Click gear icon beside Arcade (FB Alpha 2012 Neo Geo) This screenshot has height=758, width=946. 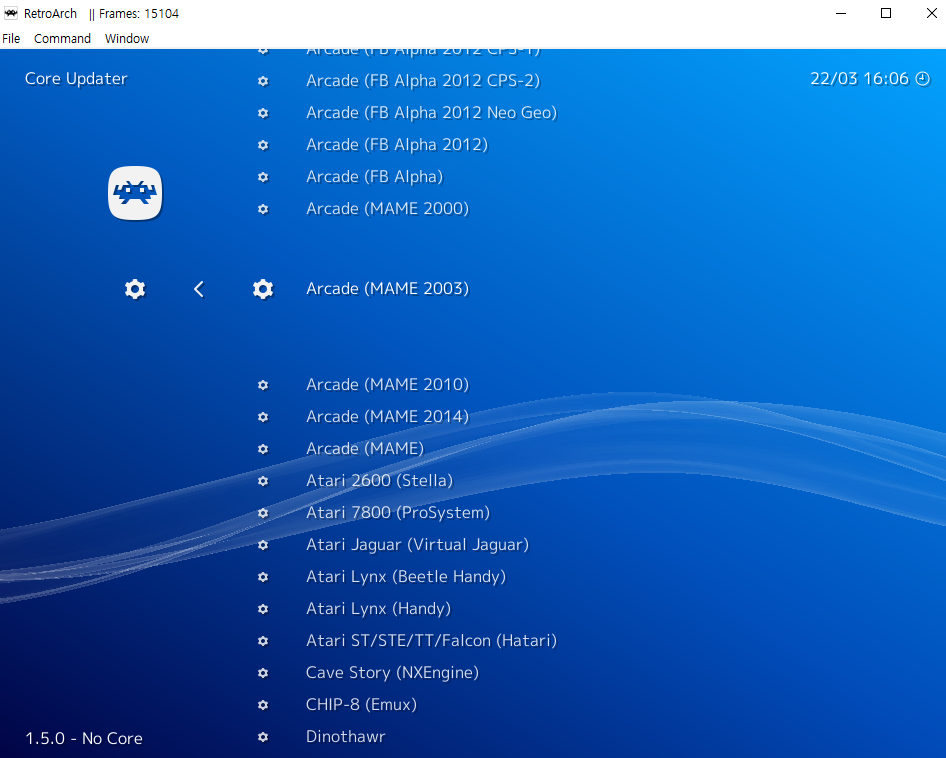click(x=263, y=113)
